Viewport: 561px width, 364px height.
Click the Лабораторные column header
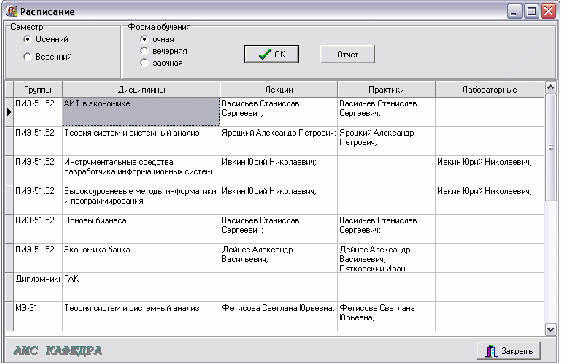coord(489,89)
